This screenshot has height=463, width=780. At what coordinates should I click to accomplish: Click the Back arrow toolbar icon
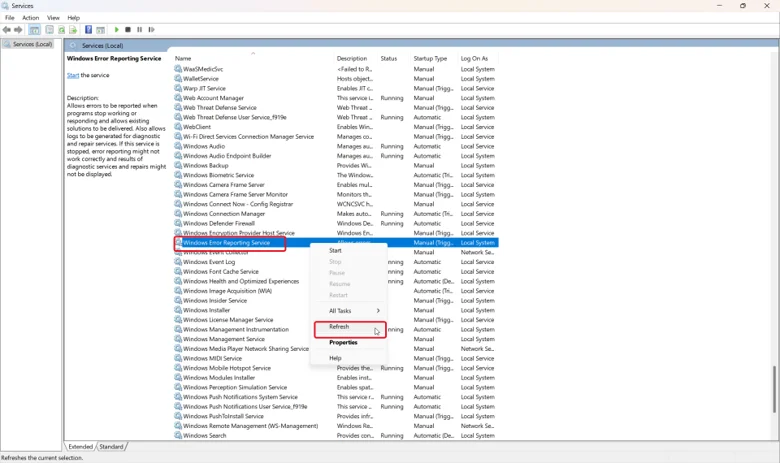click(x=6, y=30)
